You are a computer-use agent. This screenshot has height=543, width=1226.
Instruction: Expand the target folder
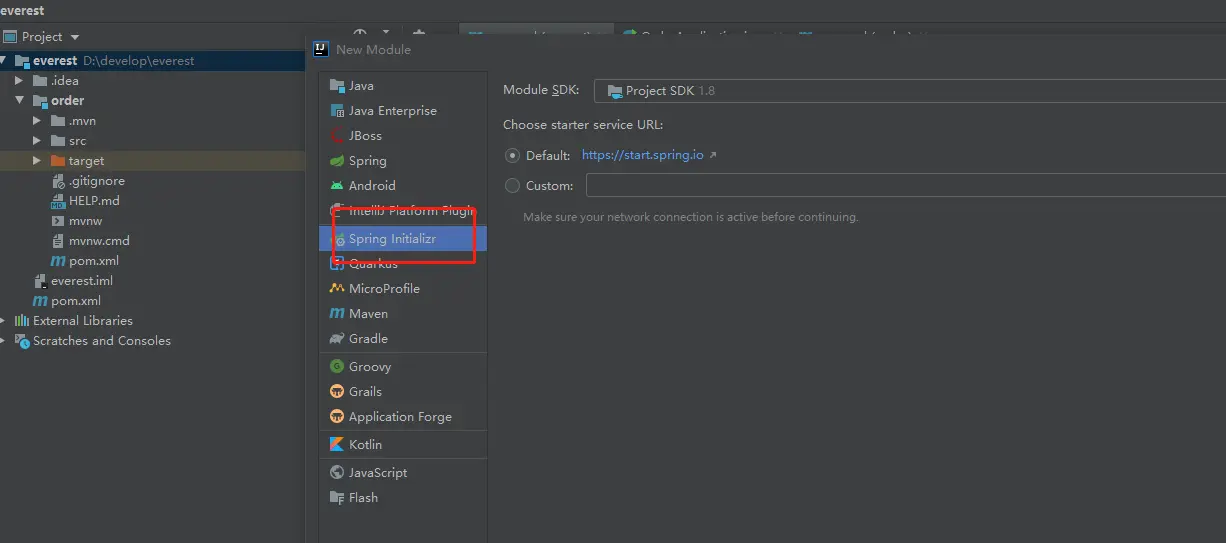[x=37, y=161]
